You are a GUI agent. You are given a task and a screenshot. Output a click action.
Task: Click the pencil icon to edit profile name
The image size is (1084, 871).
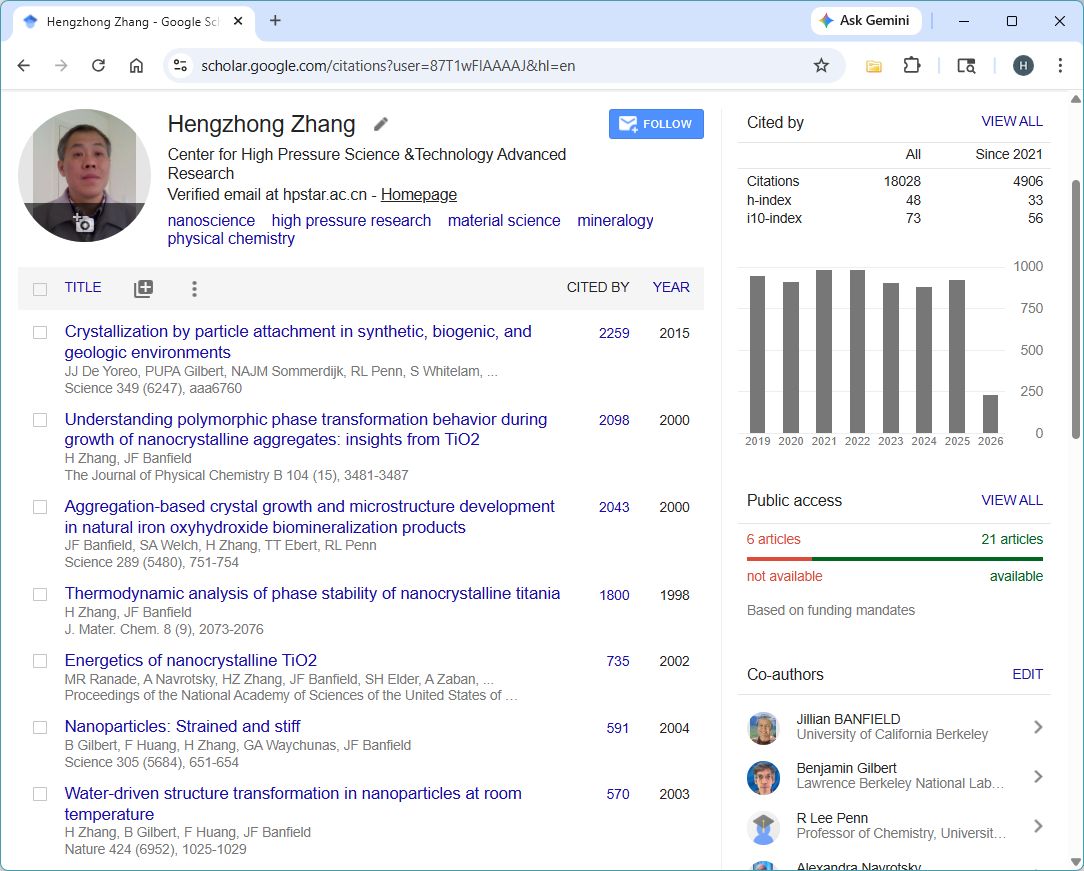pos(381,124)
